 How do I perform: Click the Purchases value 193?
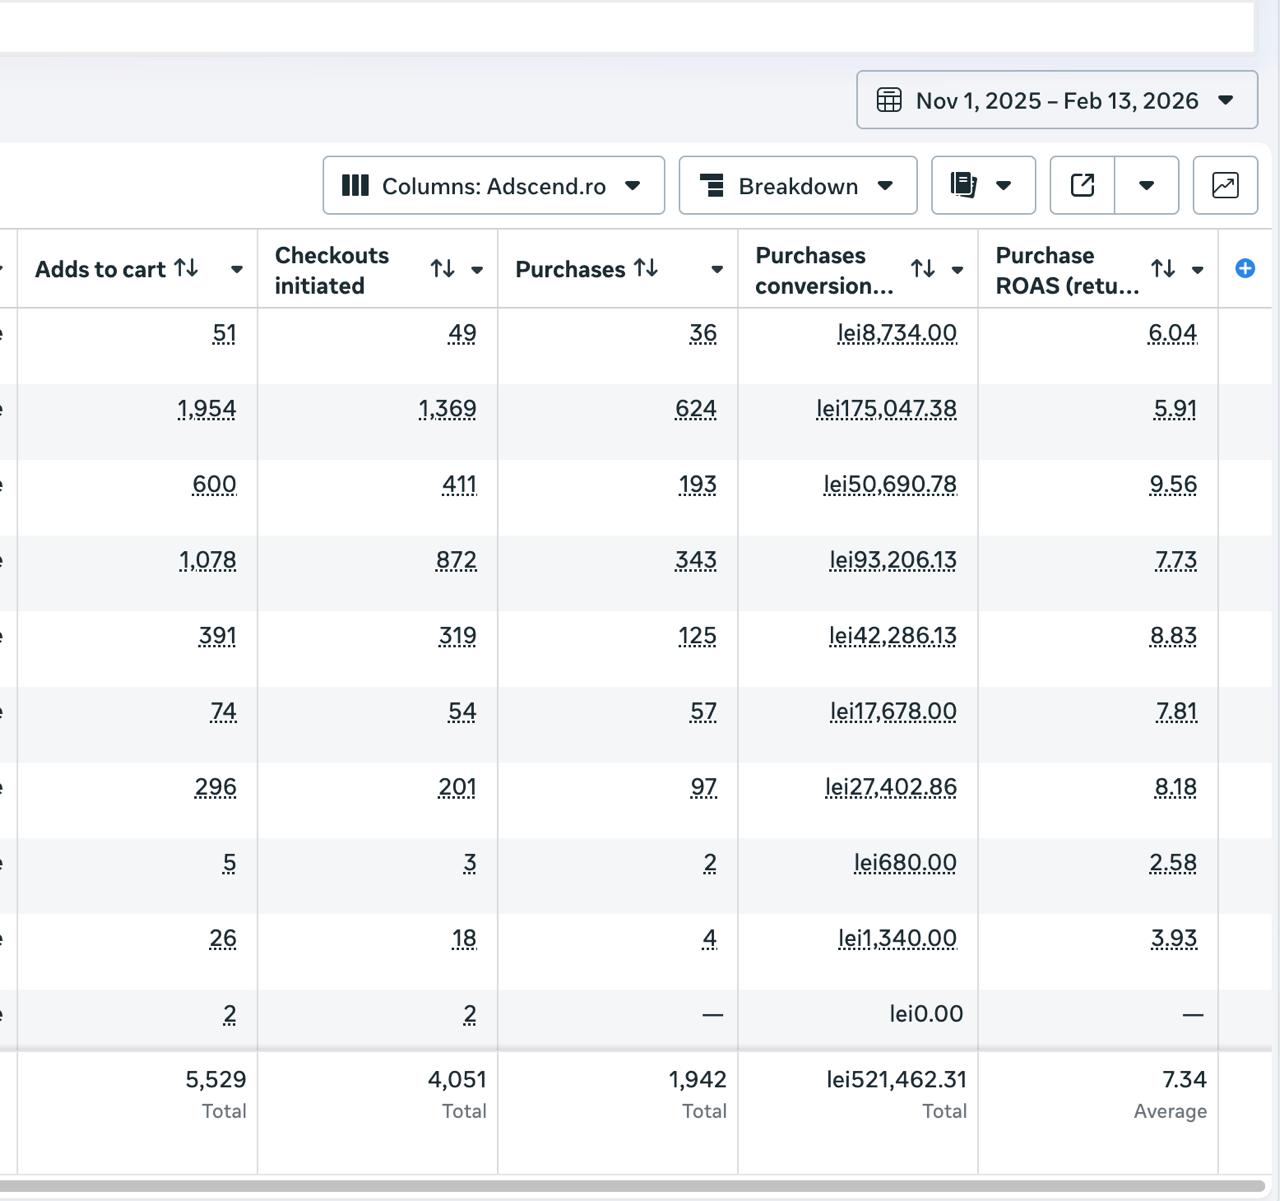coord(697,485)
